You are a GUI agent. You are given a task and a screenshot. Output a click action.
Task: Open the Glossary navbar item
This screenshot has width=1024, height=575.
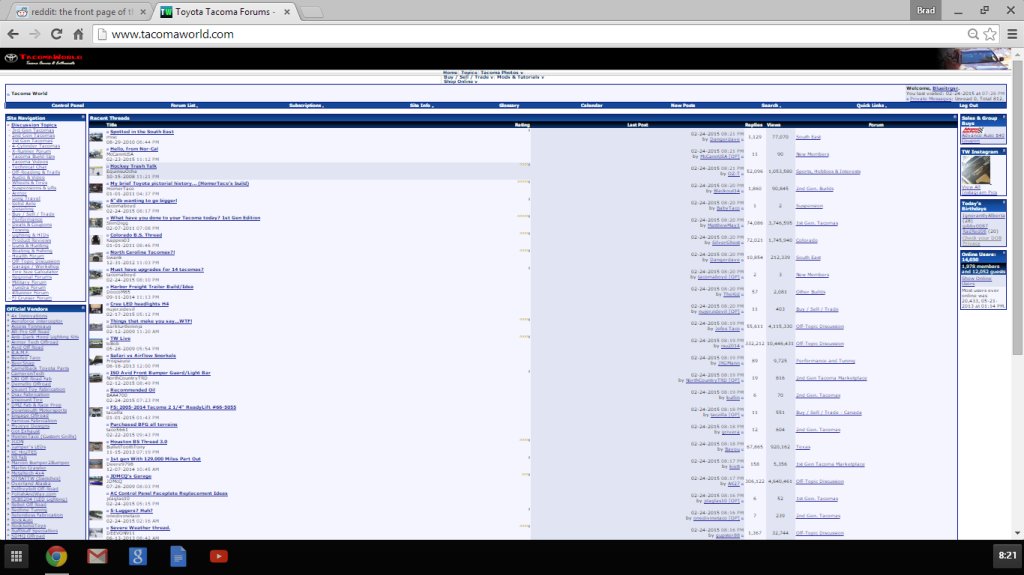[x=509, y=105]
